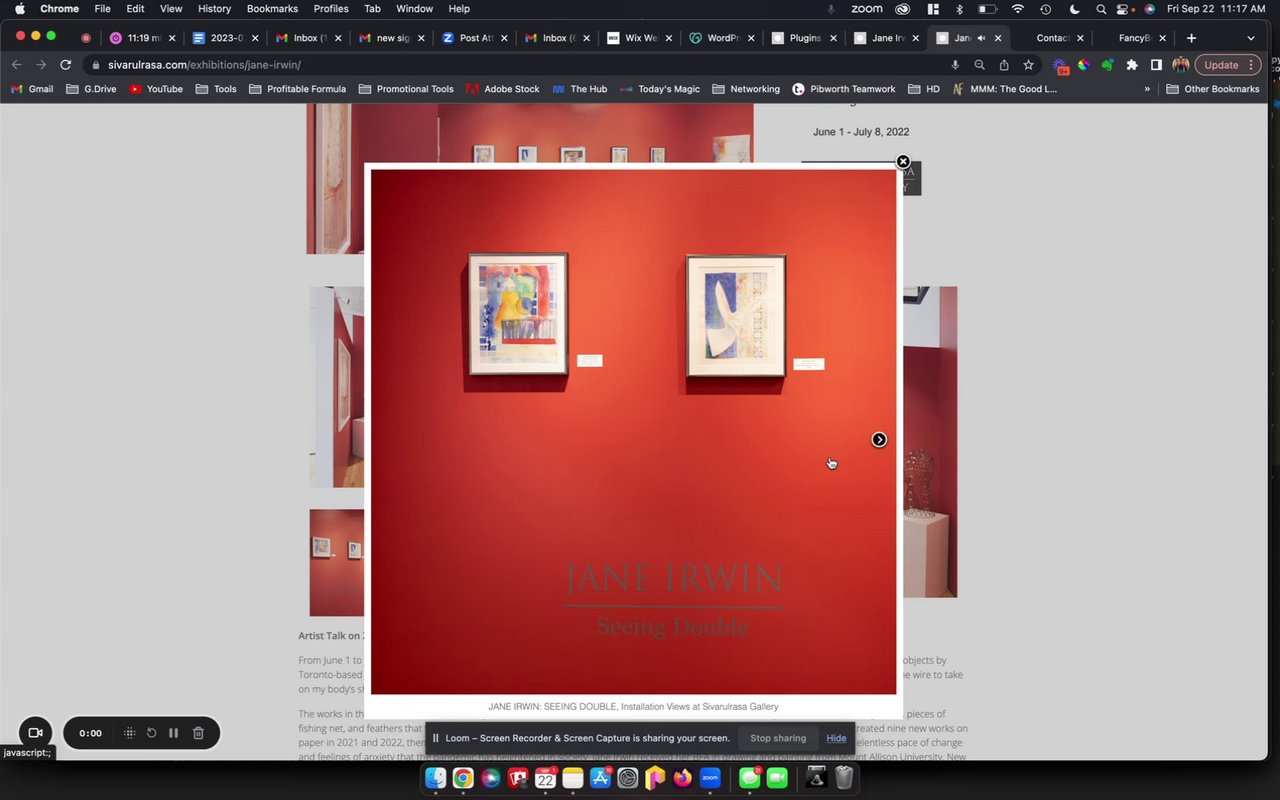Click the red wall thumbnail at lower left
The image size is (1280, 800).
click(337, 563)
